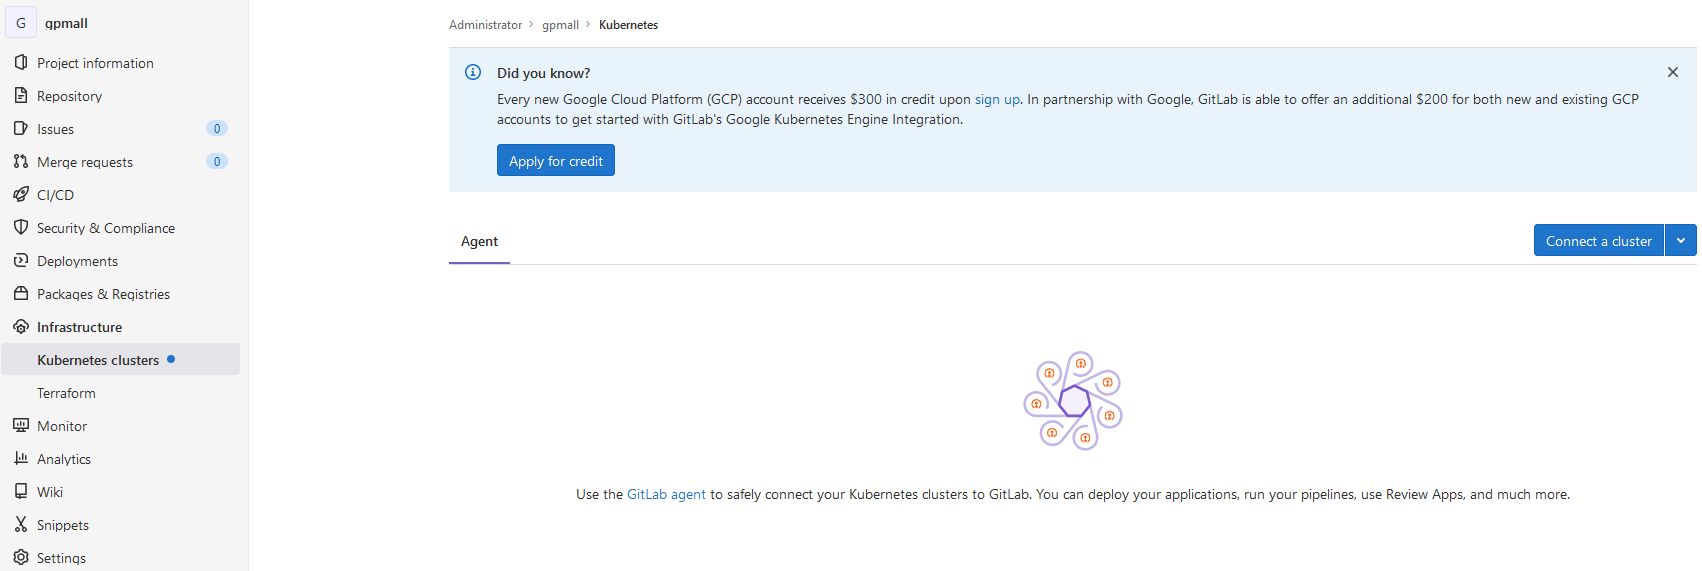Go to gpmall breadcrumb
The width and height of the screenshot is (1702, 571).
point(560,25)
